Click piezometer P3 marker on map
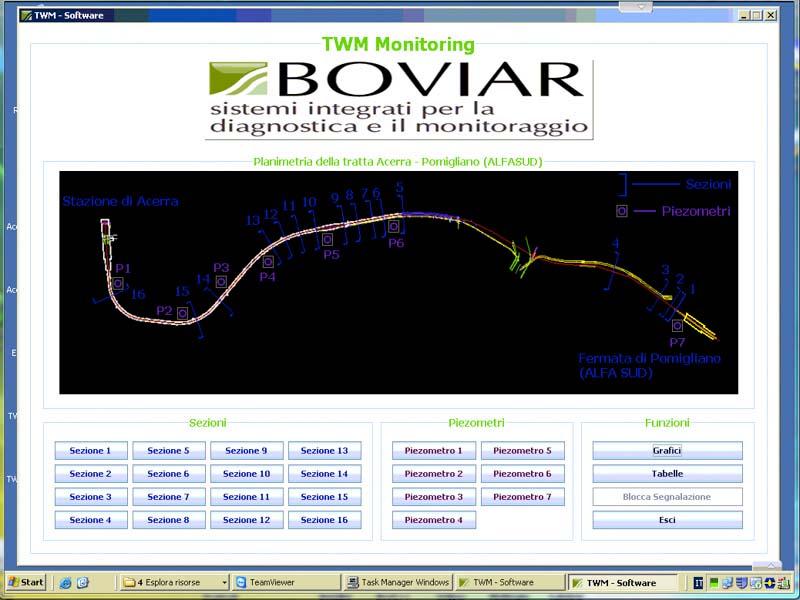 point(221,282)
